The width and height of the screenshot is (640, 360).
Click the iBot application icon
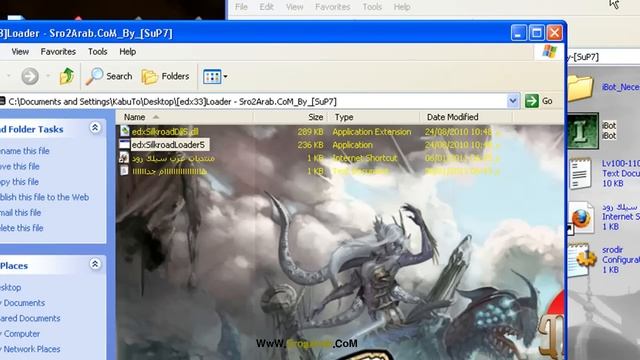[582, 131]
